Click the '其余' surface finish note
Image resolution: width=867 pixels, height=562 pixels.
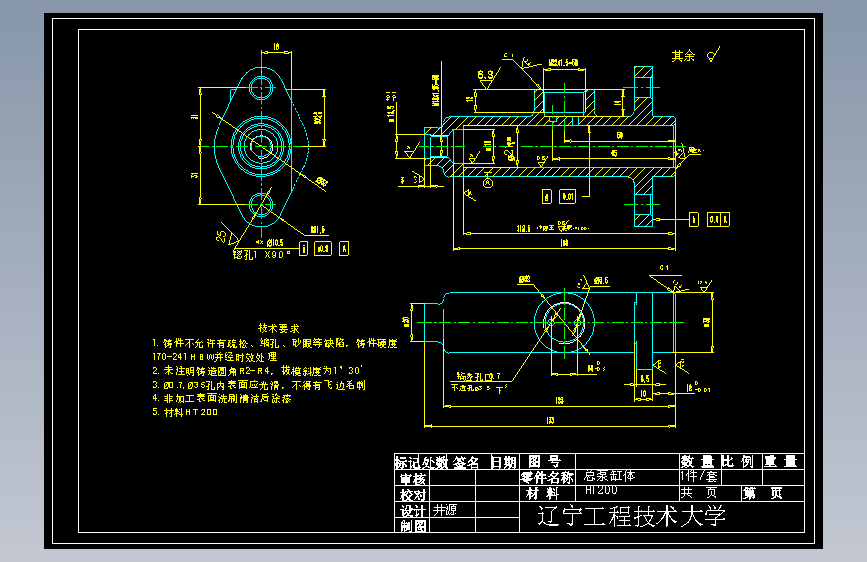pos(683,56)
